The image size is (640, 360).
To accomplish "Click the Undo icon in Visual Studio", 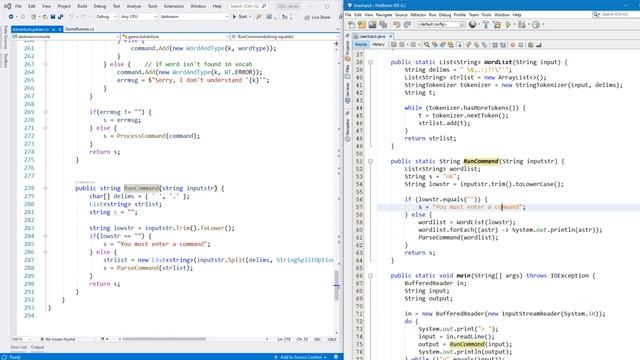I will pos(71,17).
